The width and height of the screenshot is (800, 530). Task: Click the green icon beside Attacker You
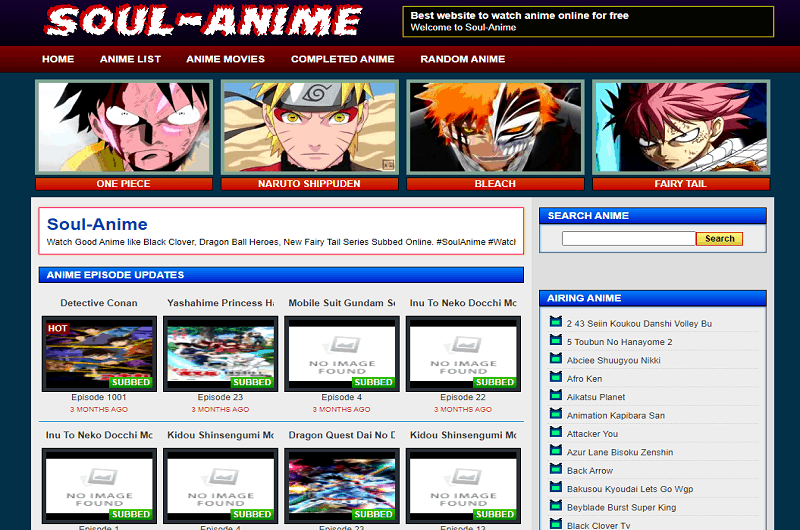pyautogui.click(x=556, y=433)
